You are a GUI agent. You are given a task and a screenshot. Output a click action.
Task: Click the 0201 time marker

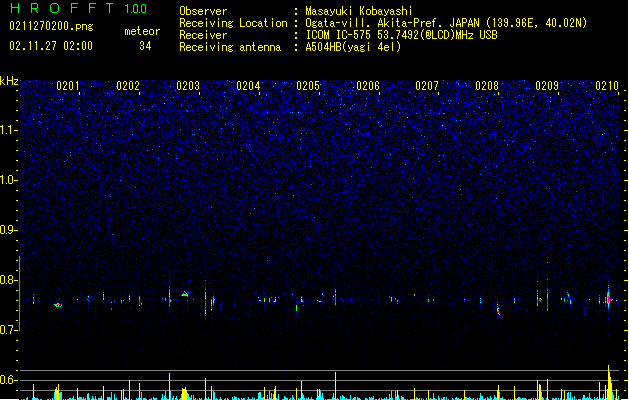[68, 86]
